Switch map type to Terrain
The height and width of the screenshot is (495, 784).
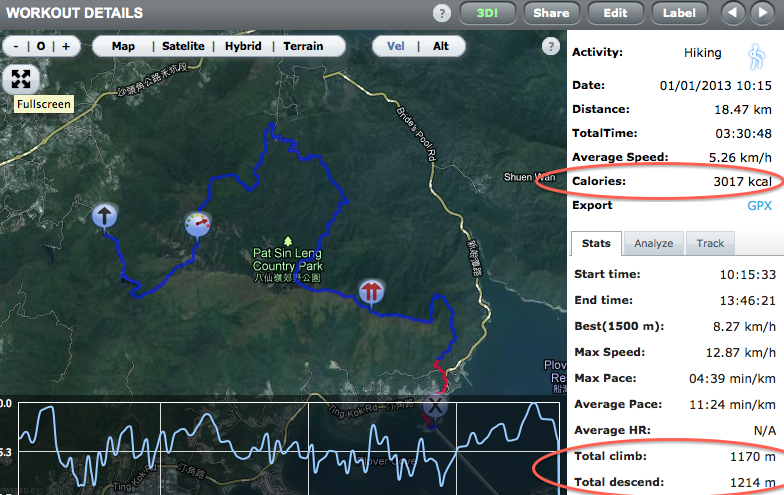304,46
